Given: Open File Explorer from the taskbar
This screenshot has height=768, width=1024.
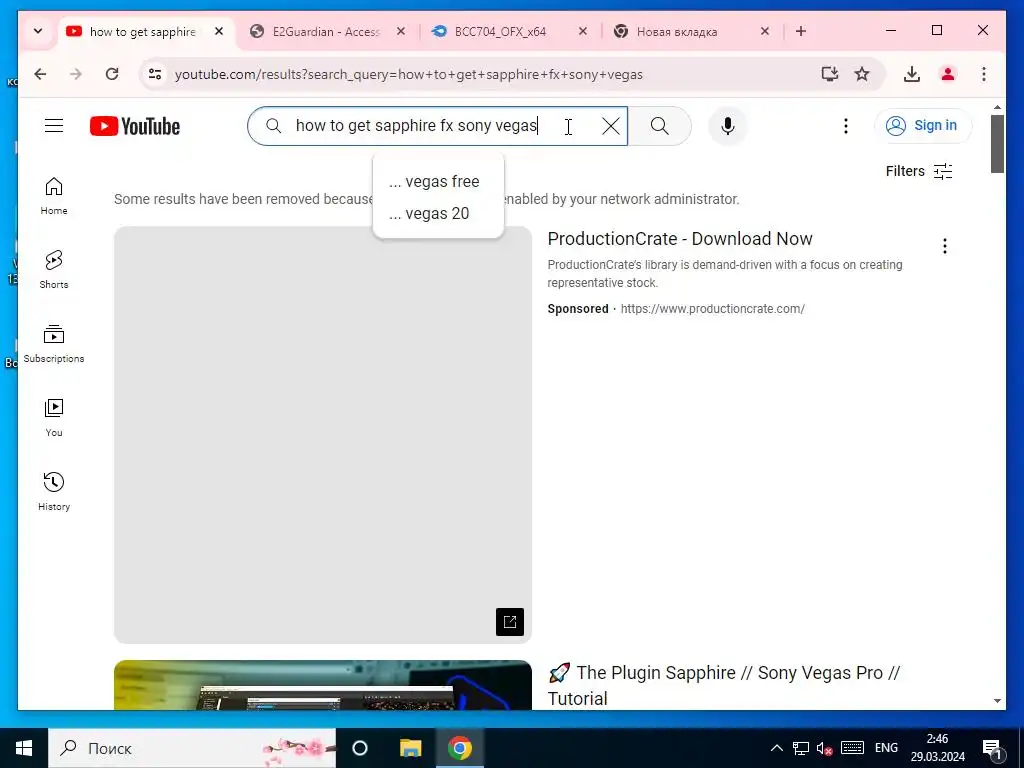Looking at the screenshot, I should pyautogui.click(x=410, y=748).
